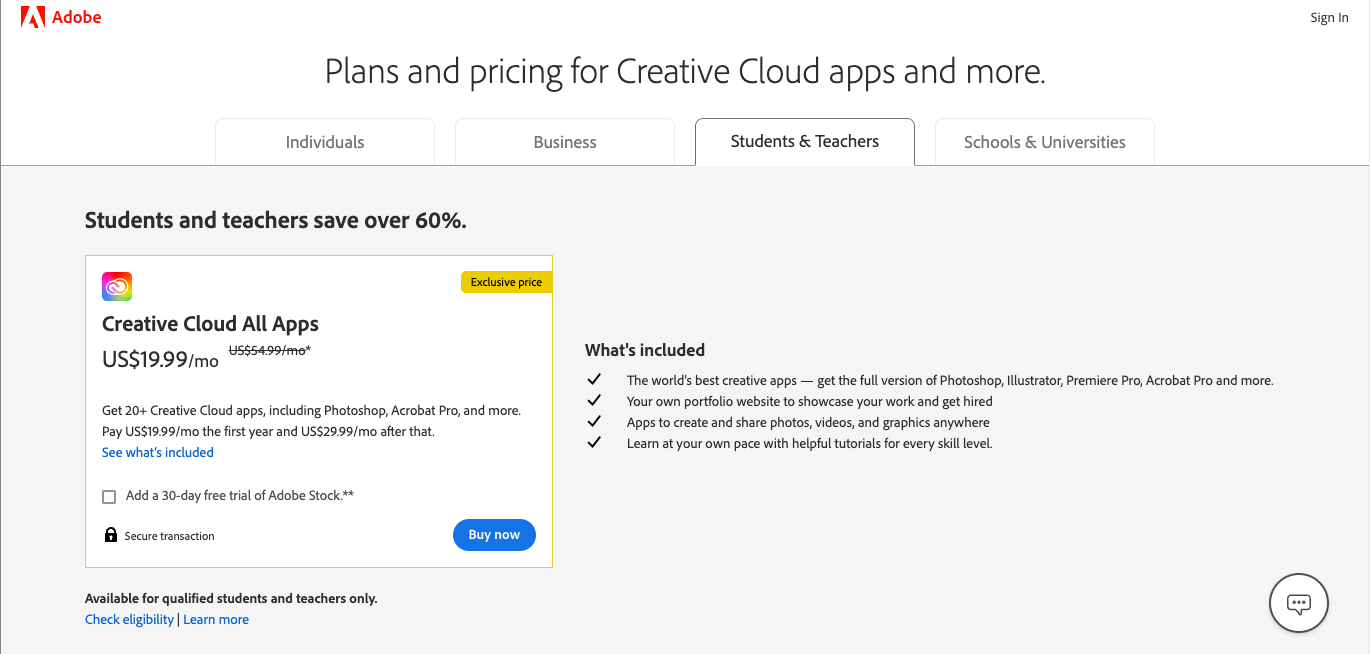The height and width of the screenshot is (654, 1370).
Task: Click the portfolio website checkmark icon
Action: [x=594, y=400]
